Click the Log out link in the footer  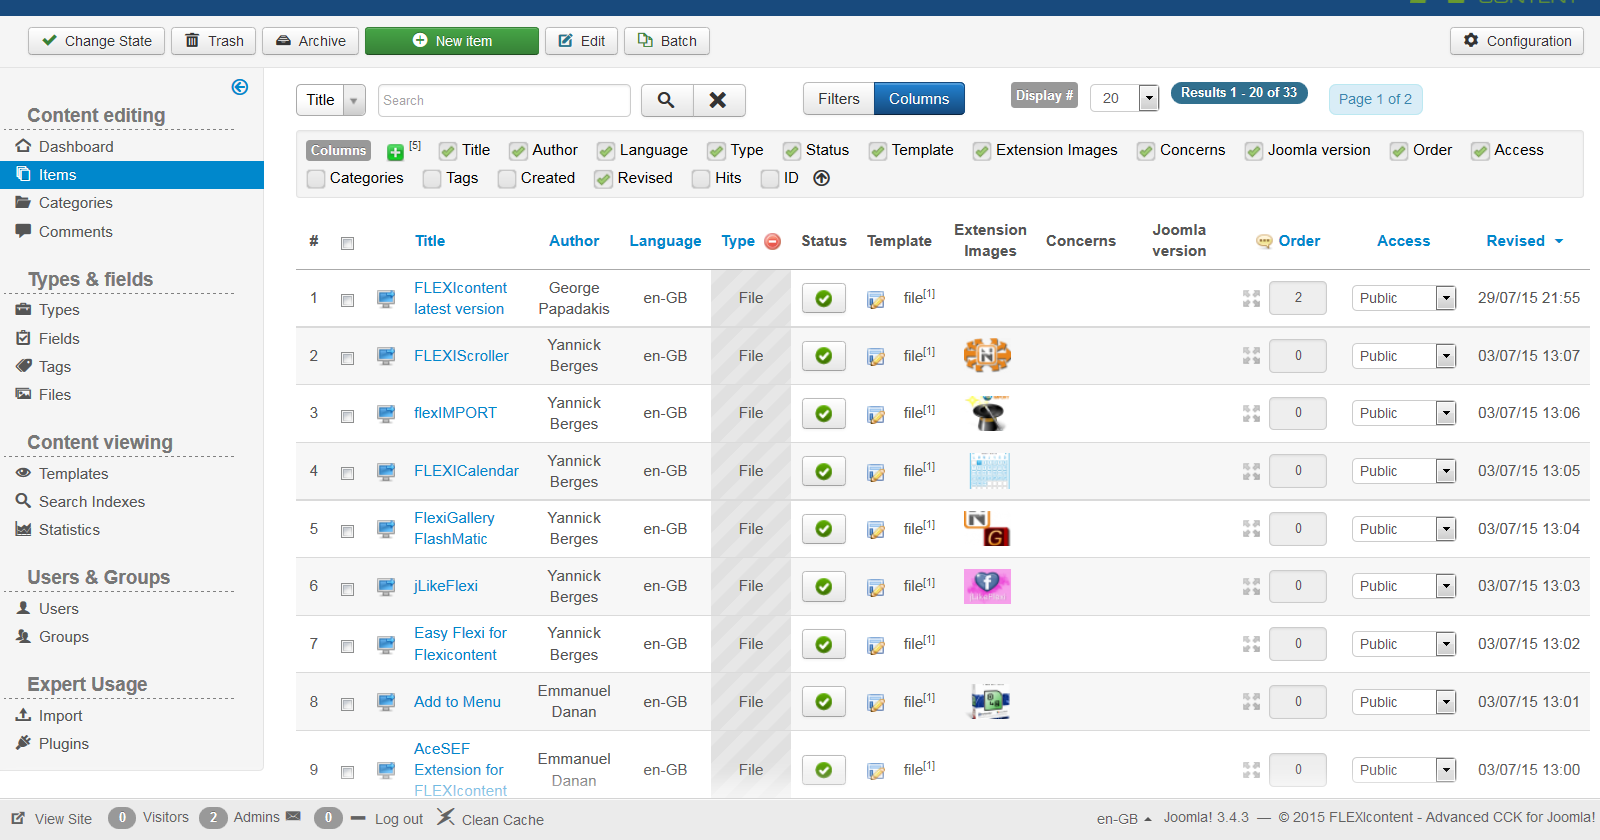tap(399, 819)
